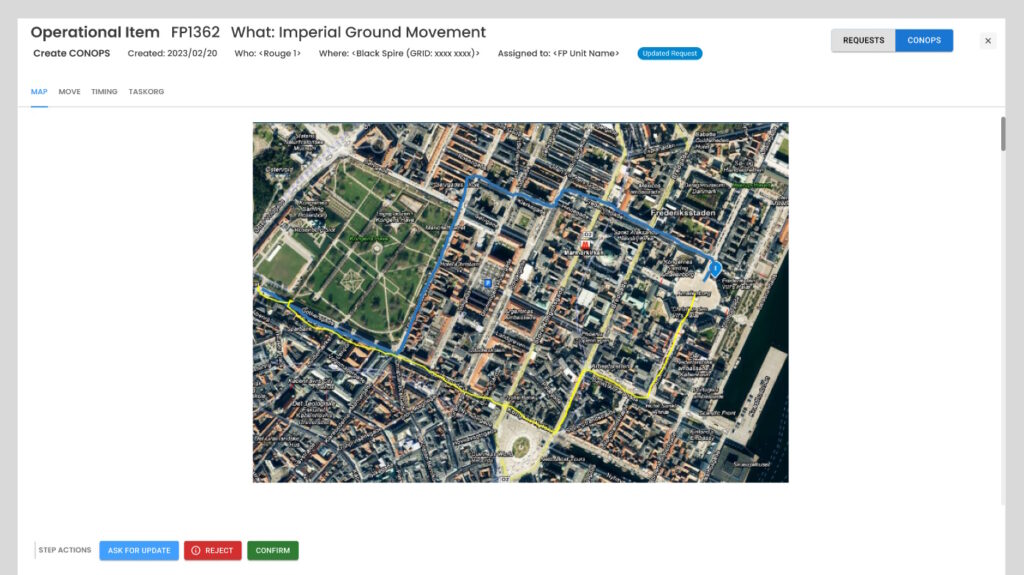Click the Updated Request status badge

[x=669, y=54]
